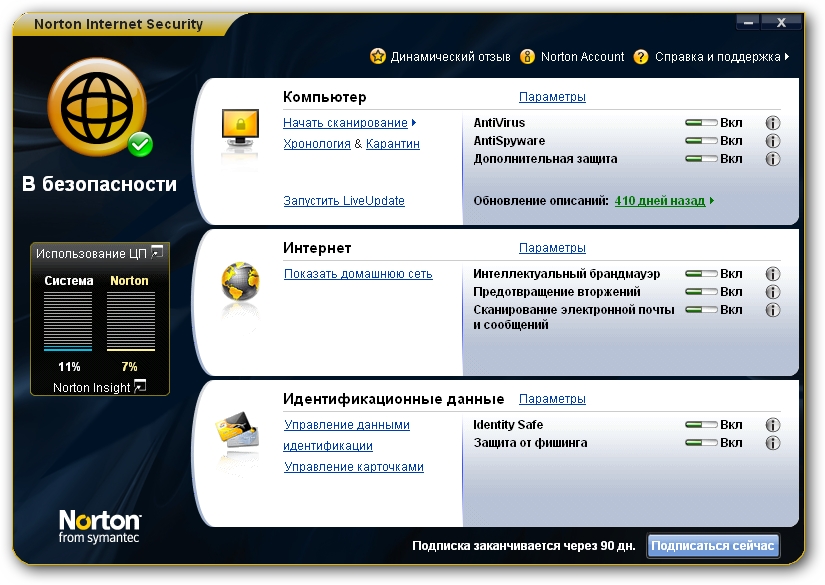Click the Начать сканирование link

point(345,123)
